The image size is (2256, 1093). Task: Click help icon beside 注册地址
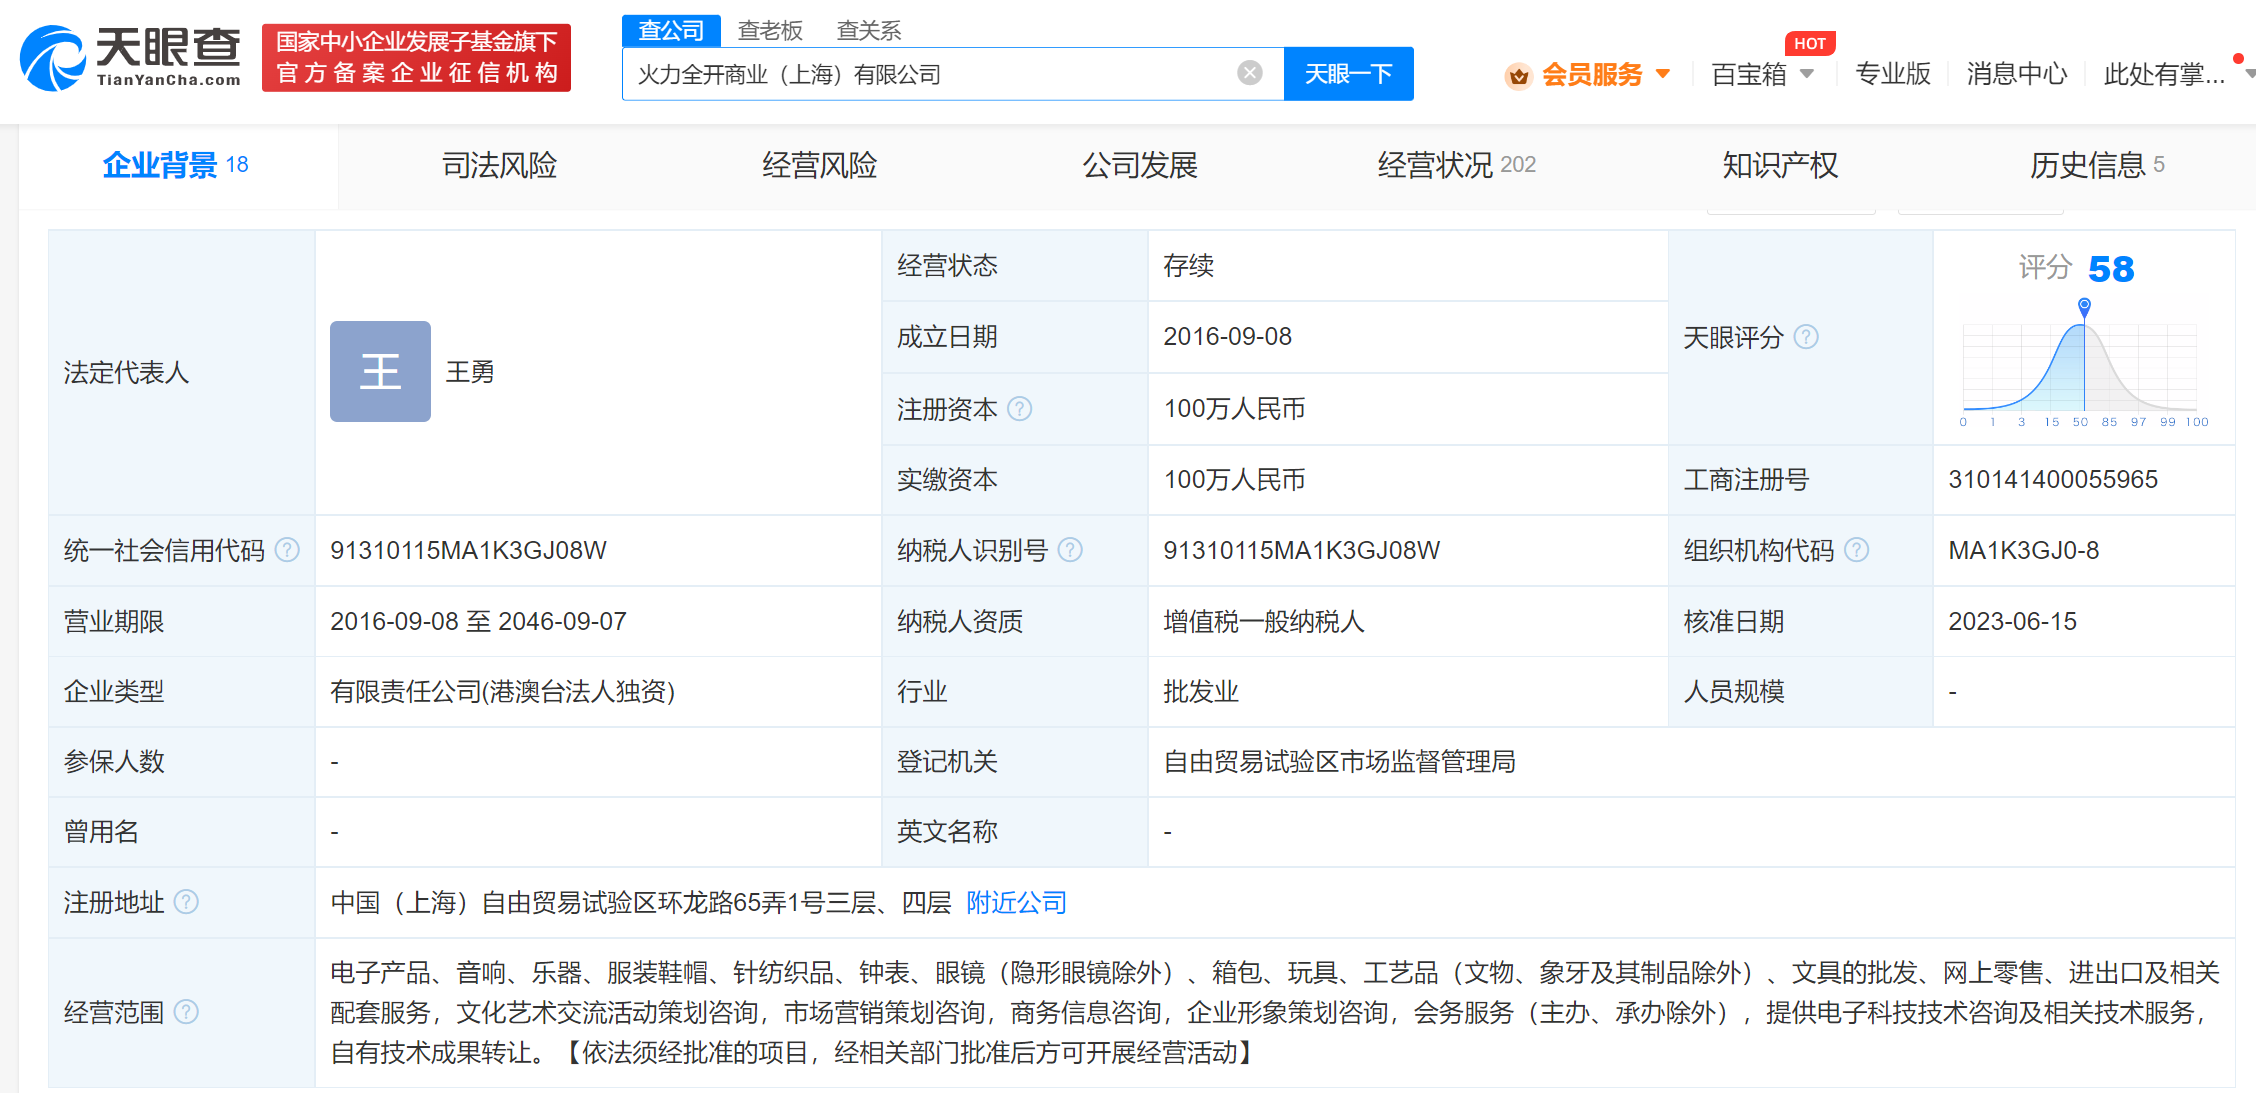[x=186, y=902]
